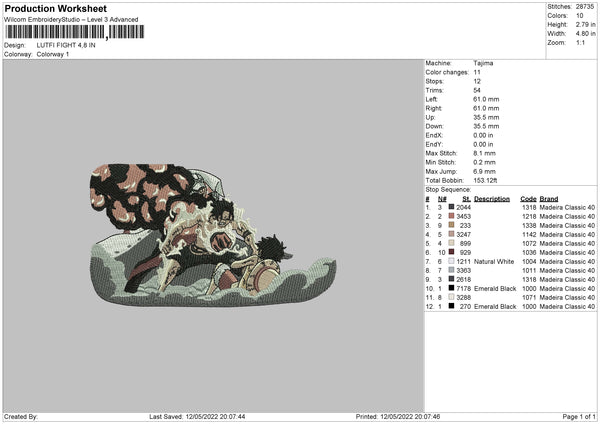Click the thread code "1036"

(x=529, y=253)
